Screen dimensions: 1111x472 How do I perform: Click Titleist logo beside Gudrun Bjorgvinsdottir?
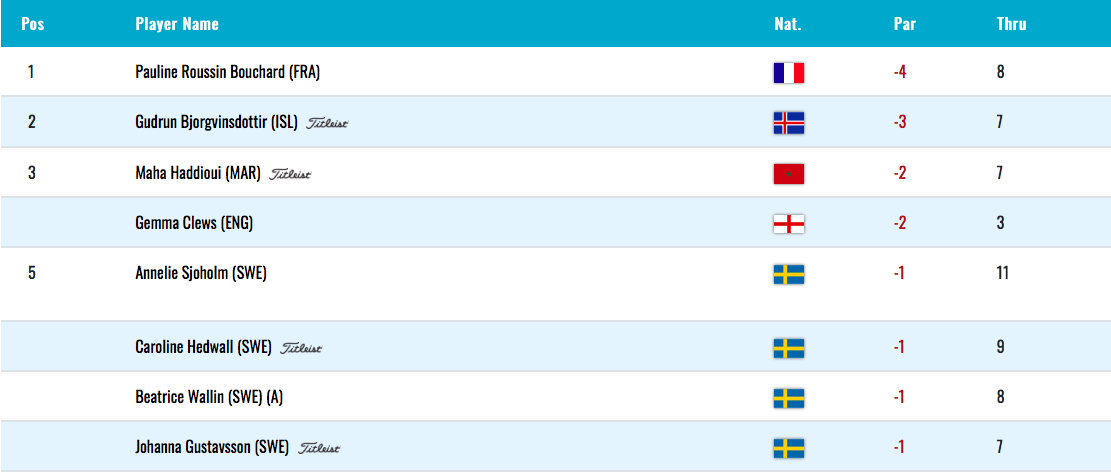327,123
